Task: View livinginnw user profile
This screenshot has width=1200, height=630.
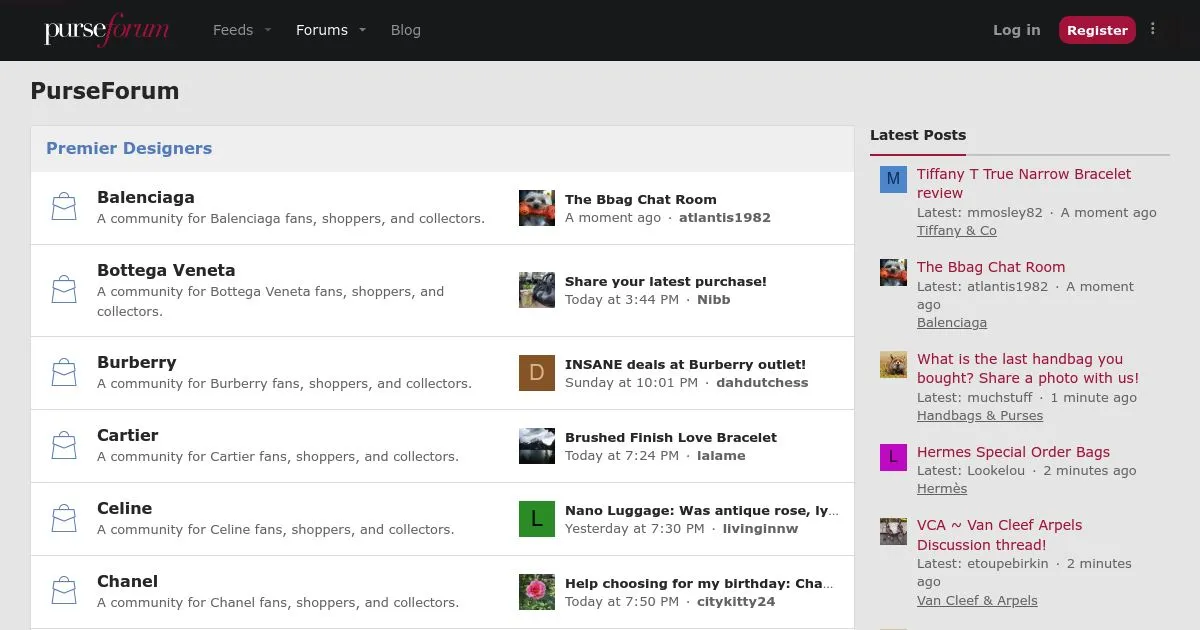Action: click(761, 528)
